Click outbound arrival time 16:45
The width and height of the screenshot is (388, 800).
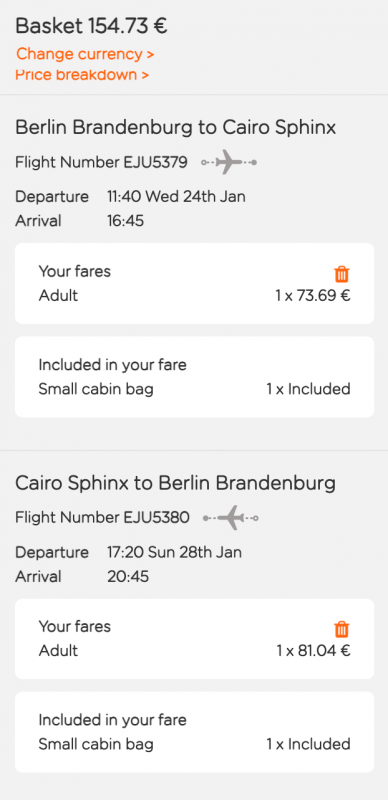(x=125, y=221)
